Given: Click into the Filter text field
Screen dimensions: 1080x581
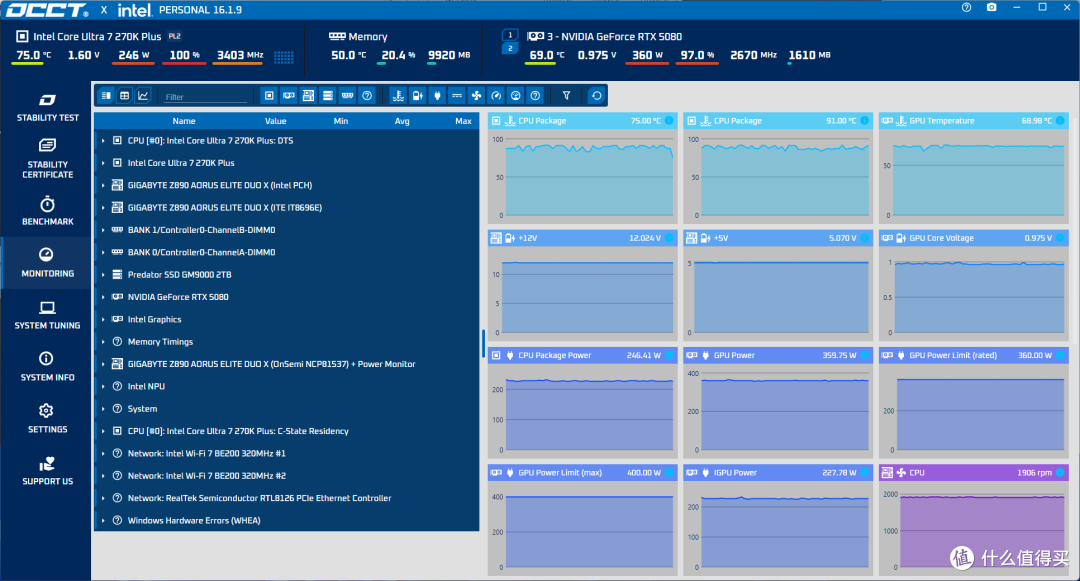Looking at the screenshot, I should coord(205,96).
